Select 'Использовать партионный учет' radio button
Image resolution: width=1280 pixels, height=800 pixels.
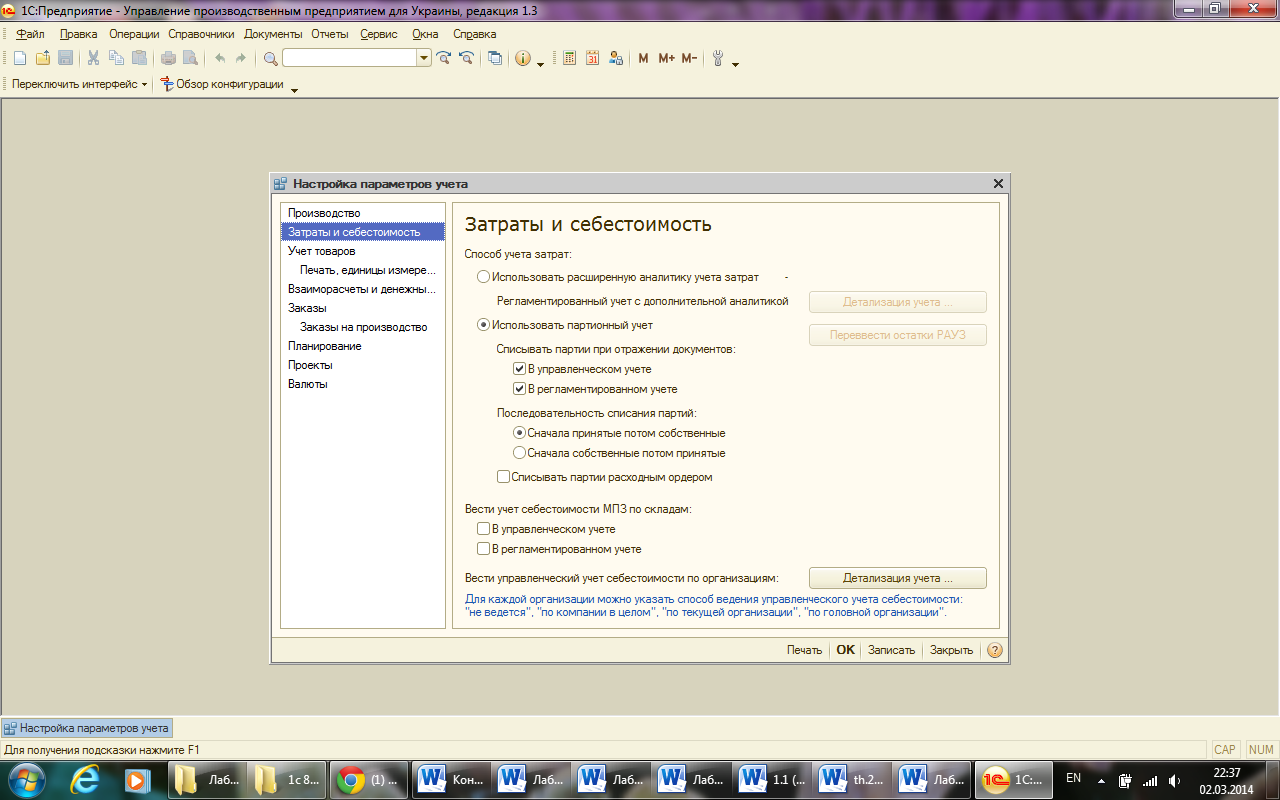[x=484, y=325]
